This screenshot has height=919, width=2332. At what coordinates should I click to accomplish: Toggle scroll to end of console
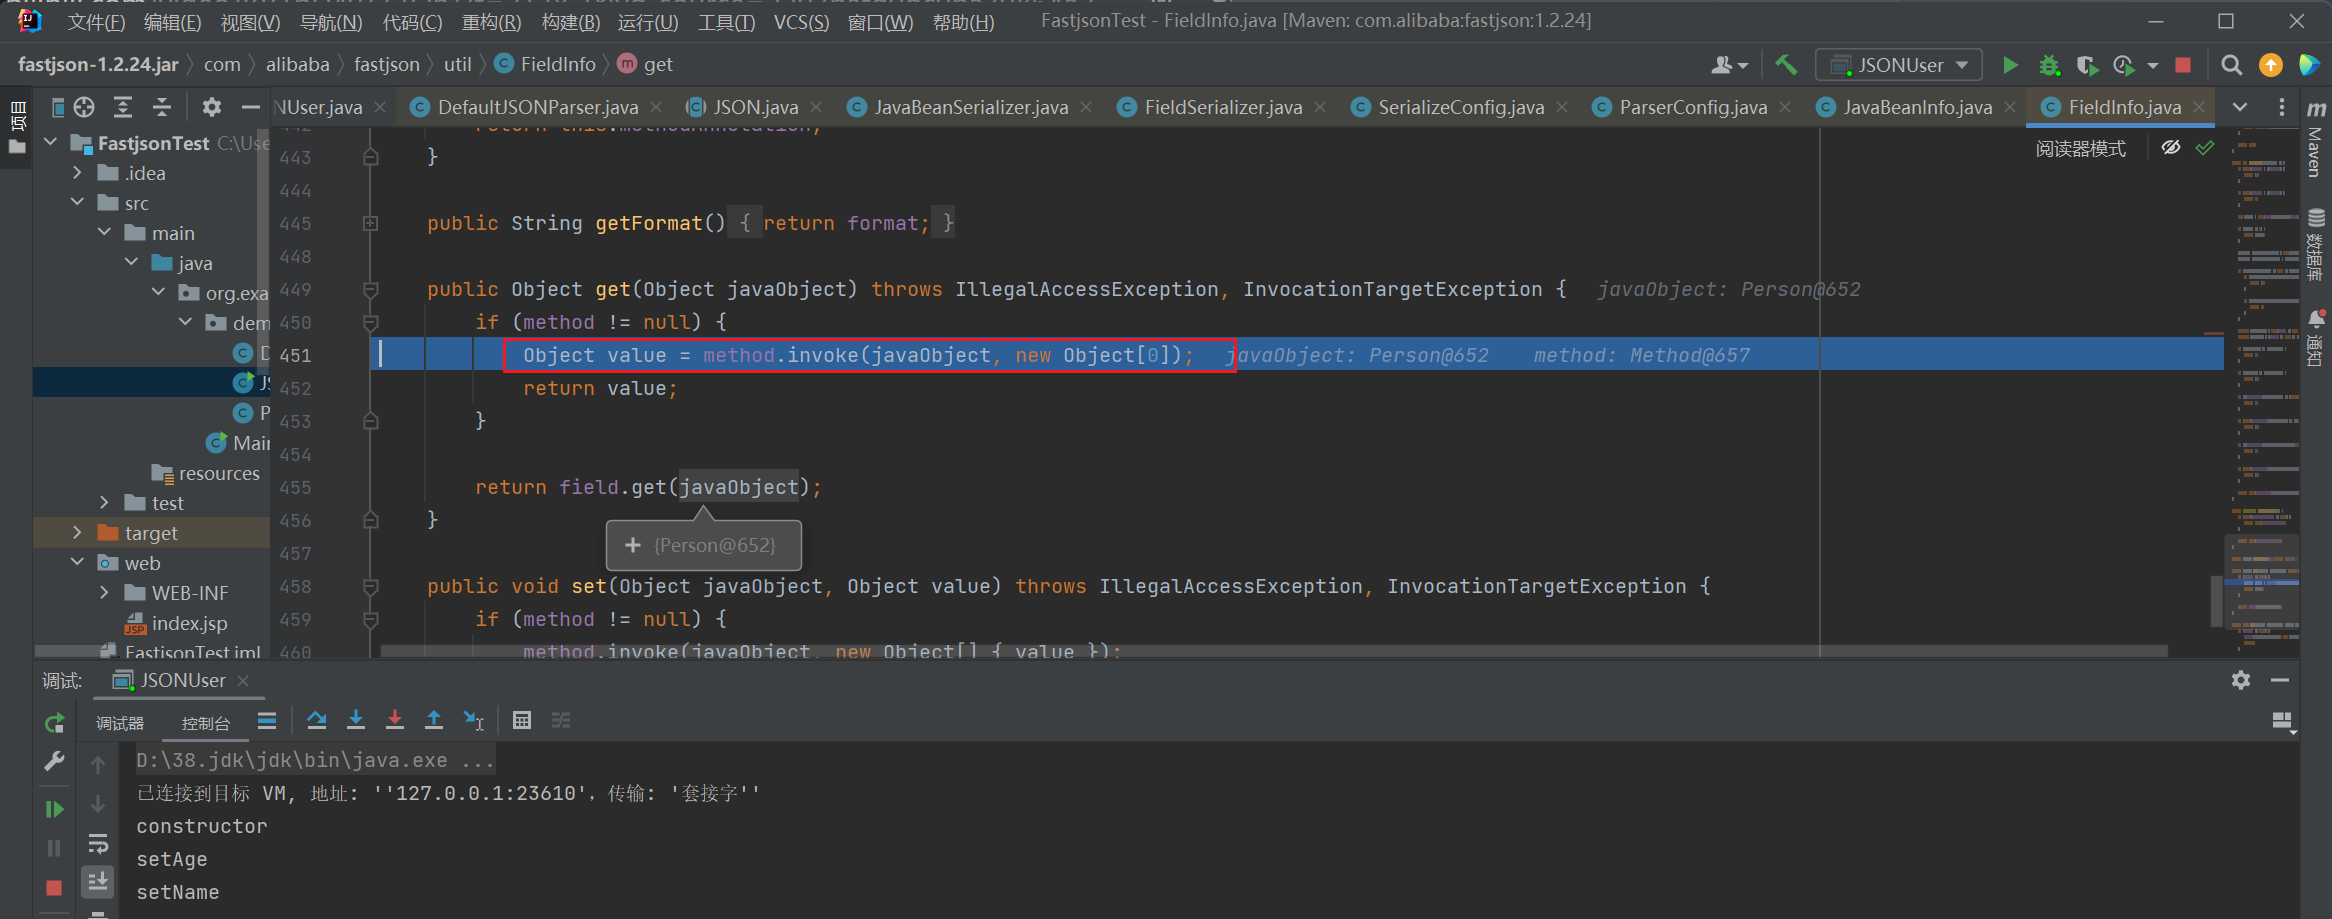pyautogui.click(x=98, y=881)
